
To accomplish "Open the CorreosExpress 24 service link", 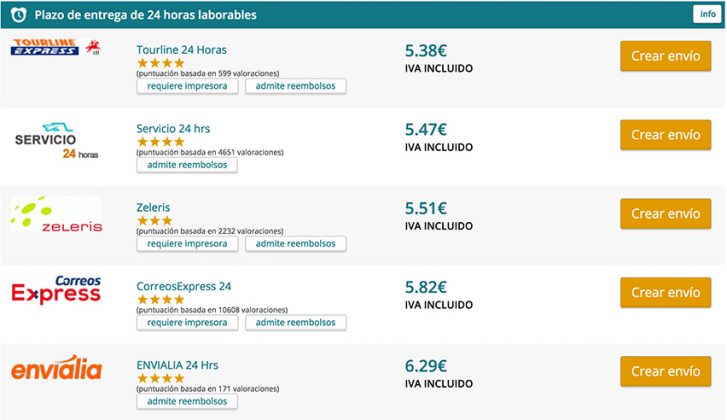I will (184, 286).
